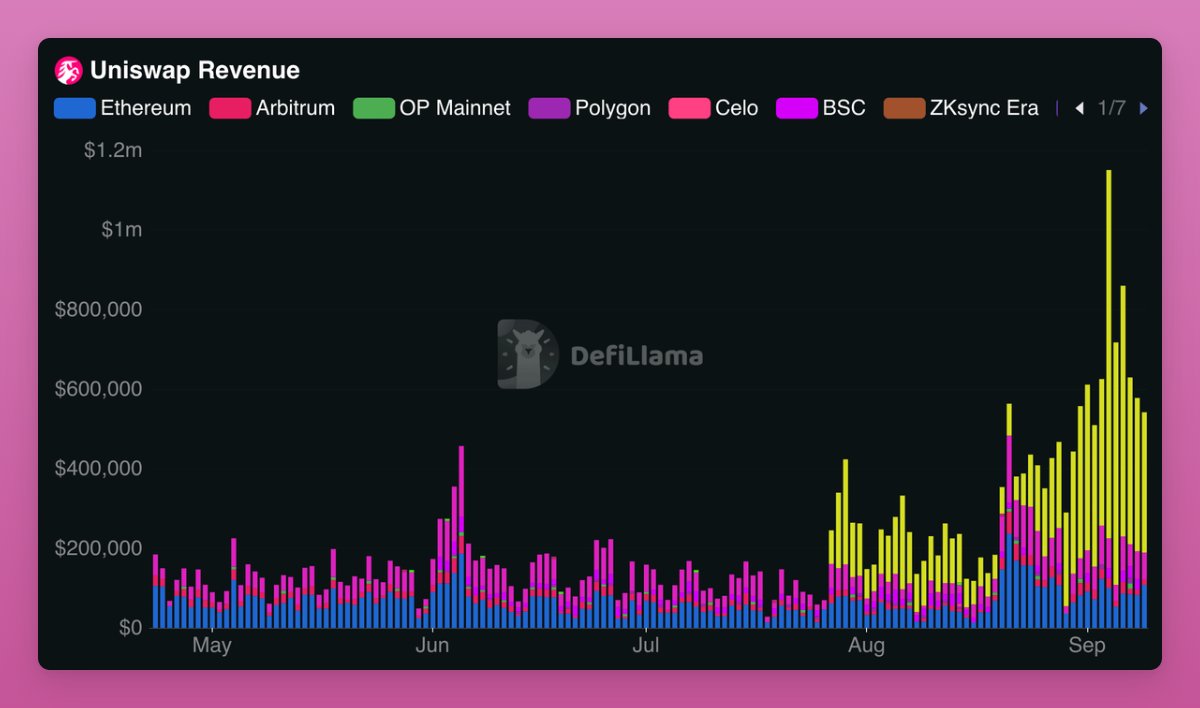This screenshot has width=1200, height=708.
Task: Toggle the ZKsync Era legend entry
Action: point(961,108)
